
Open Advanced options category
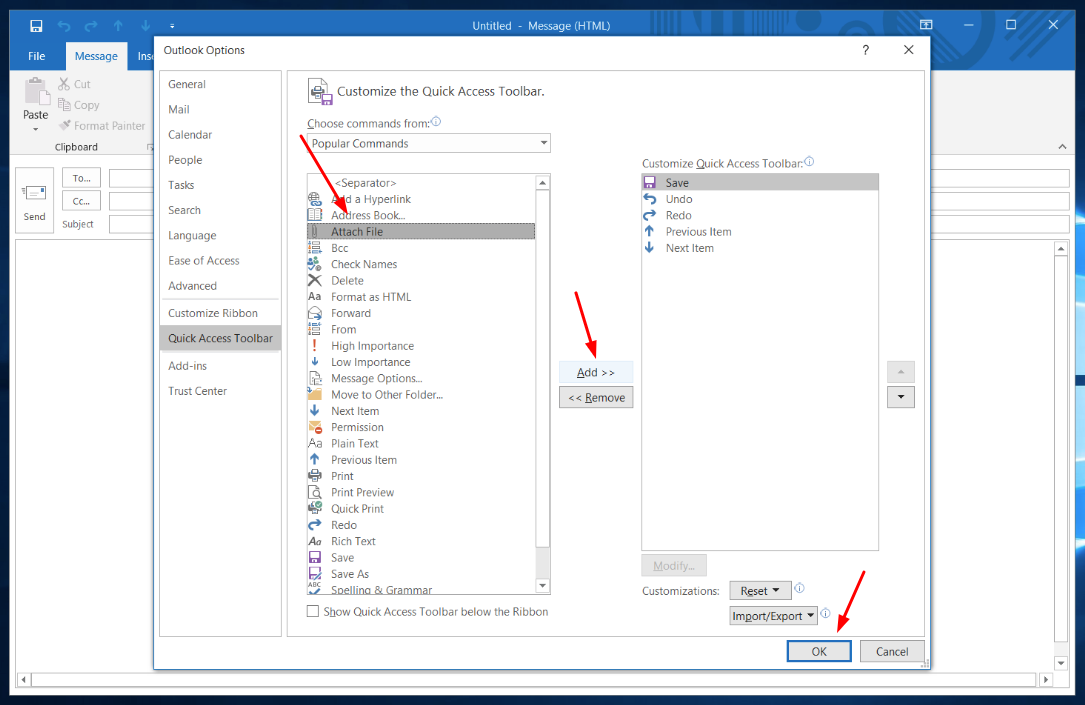pos(192,286)
